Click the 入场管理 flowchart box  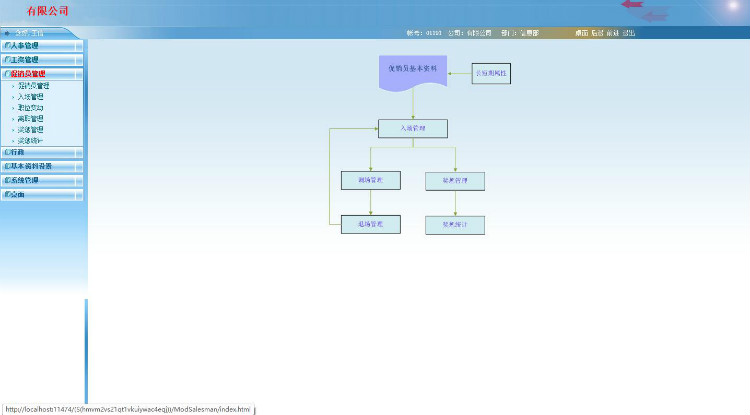(413, 129)
